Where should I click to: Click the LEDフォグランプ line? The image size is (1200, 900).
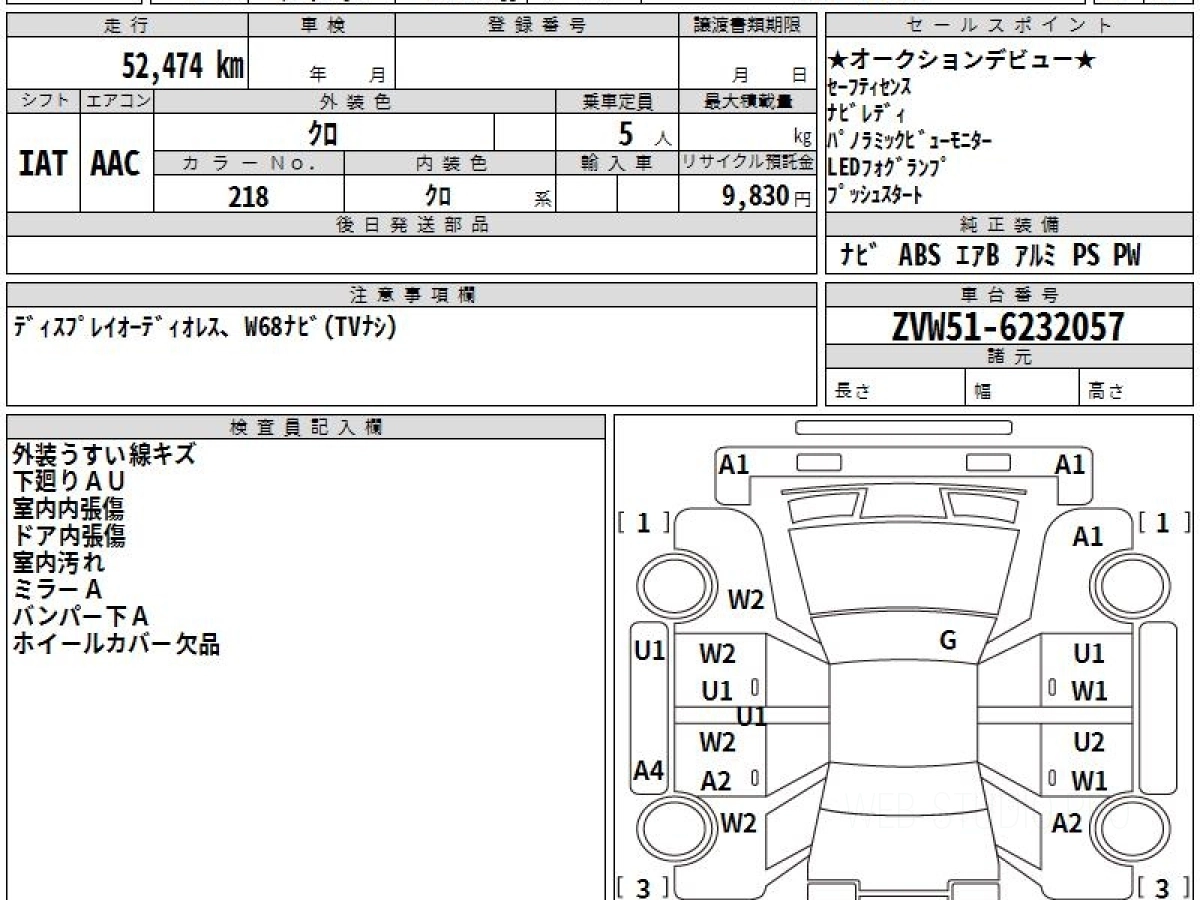[x=887, y=168]
